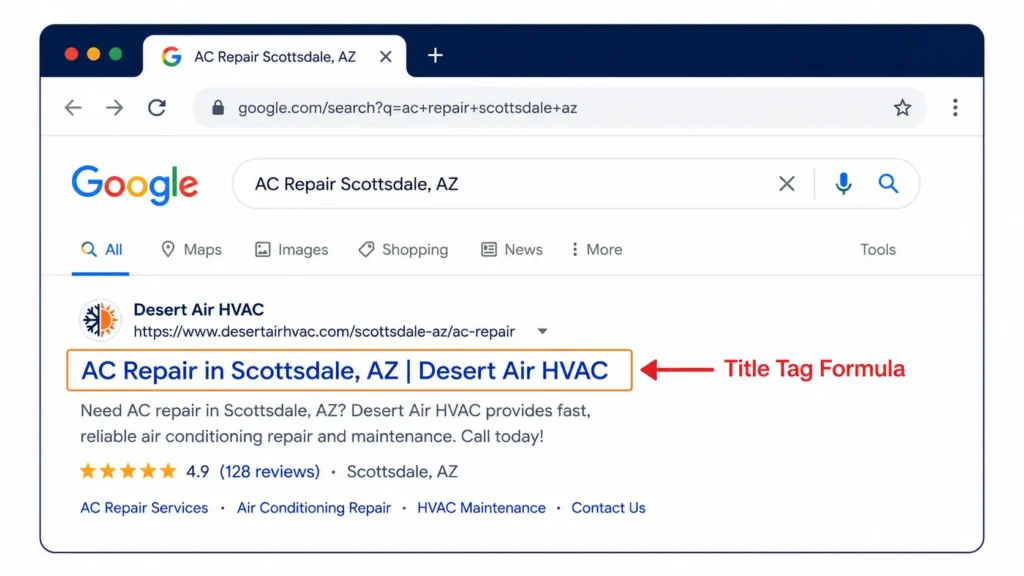Click the Desert Air HVAC site name
This screenshot has height=576, width=1024.
tap(199, 310)
